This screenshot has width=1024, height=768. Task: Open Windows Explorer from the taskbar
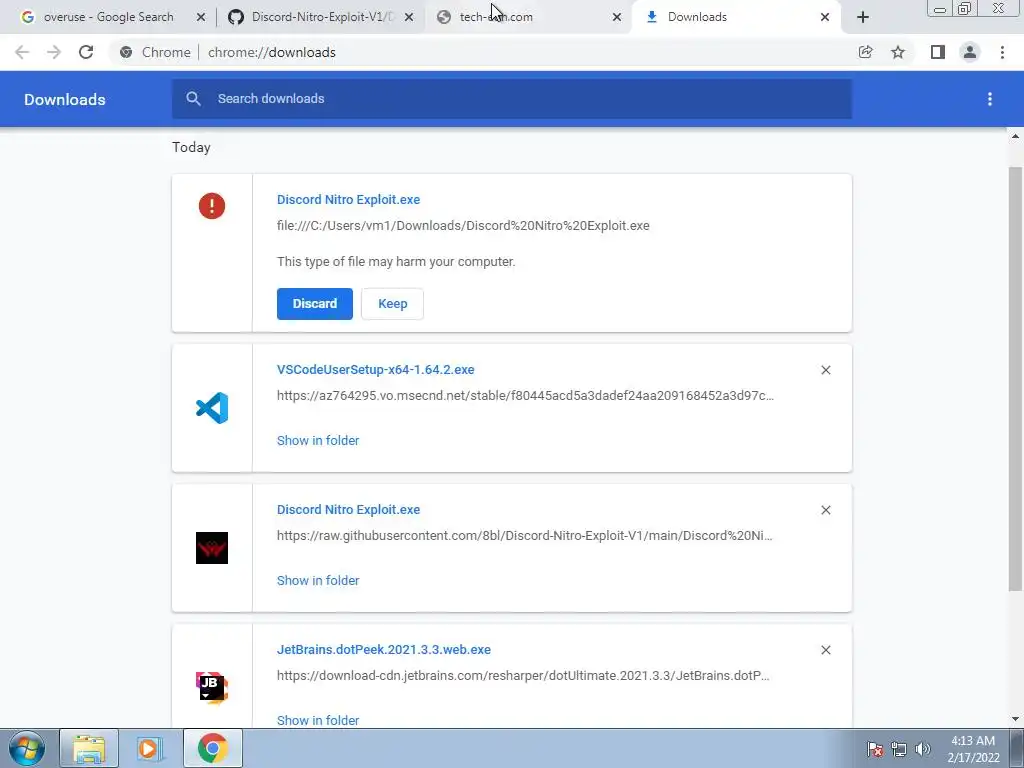[x=89, y=748]
